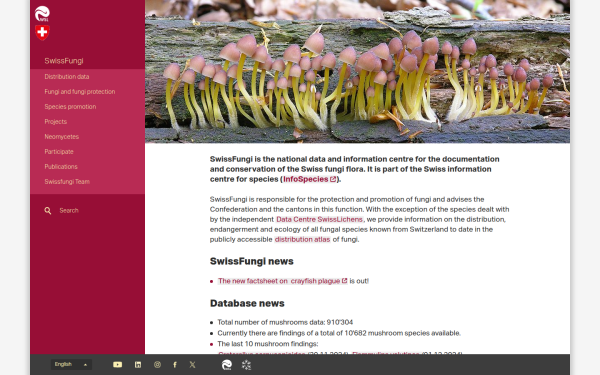Click the mushroom banner photo

point(357,72)
